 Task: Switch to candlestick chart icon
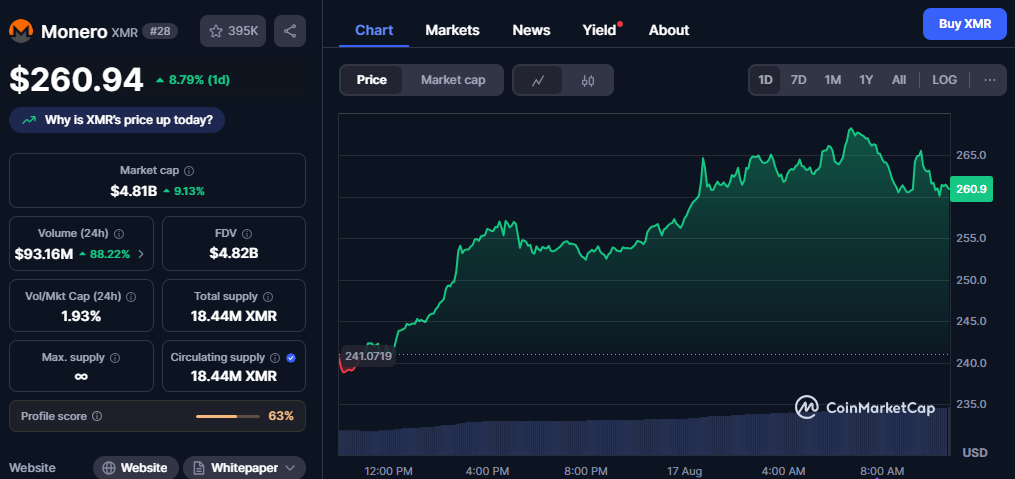588,80
